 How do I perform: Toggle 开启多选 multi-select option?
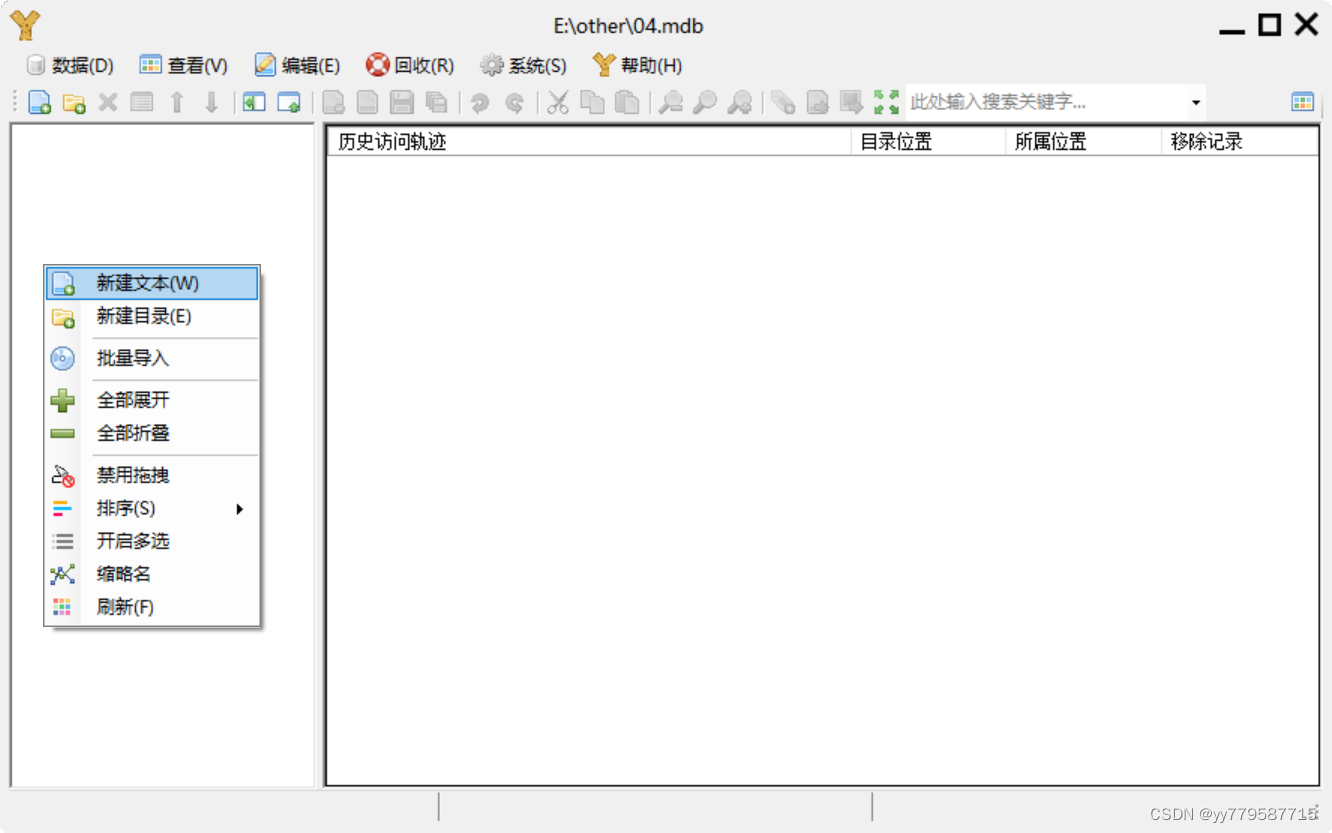pos(152,542)
